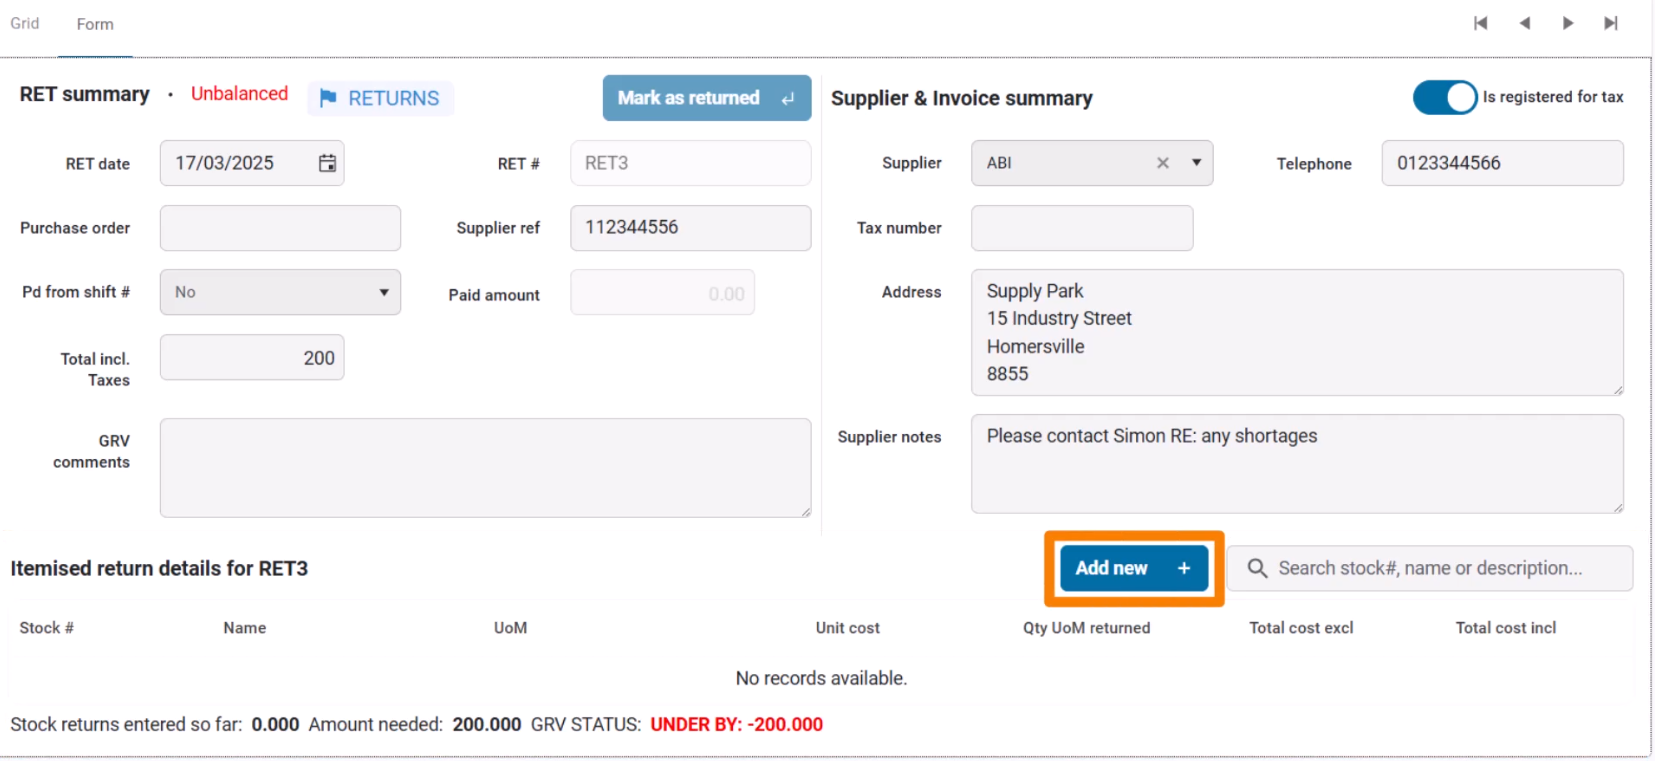Click the Total incl. Taxes field
Image resolution: width=1655 pixels, height=761 pixels.
coord(252,358)
